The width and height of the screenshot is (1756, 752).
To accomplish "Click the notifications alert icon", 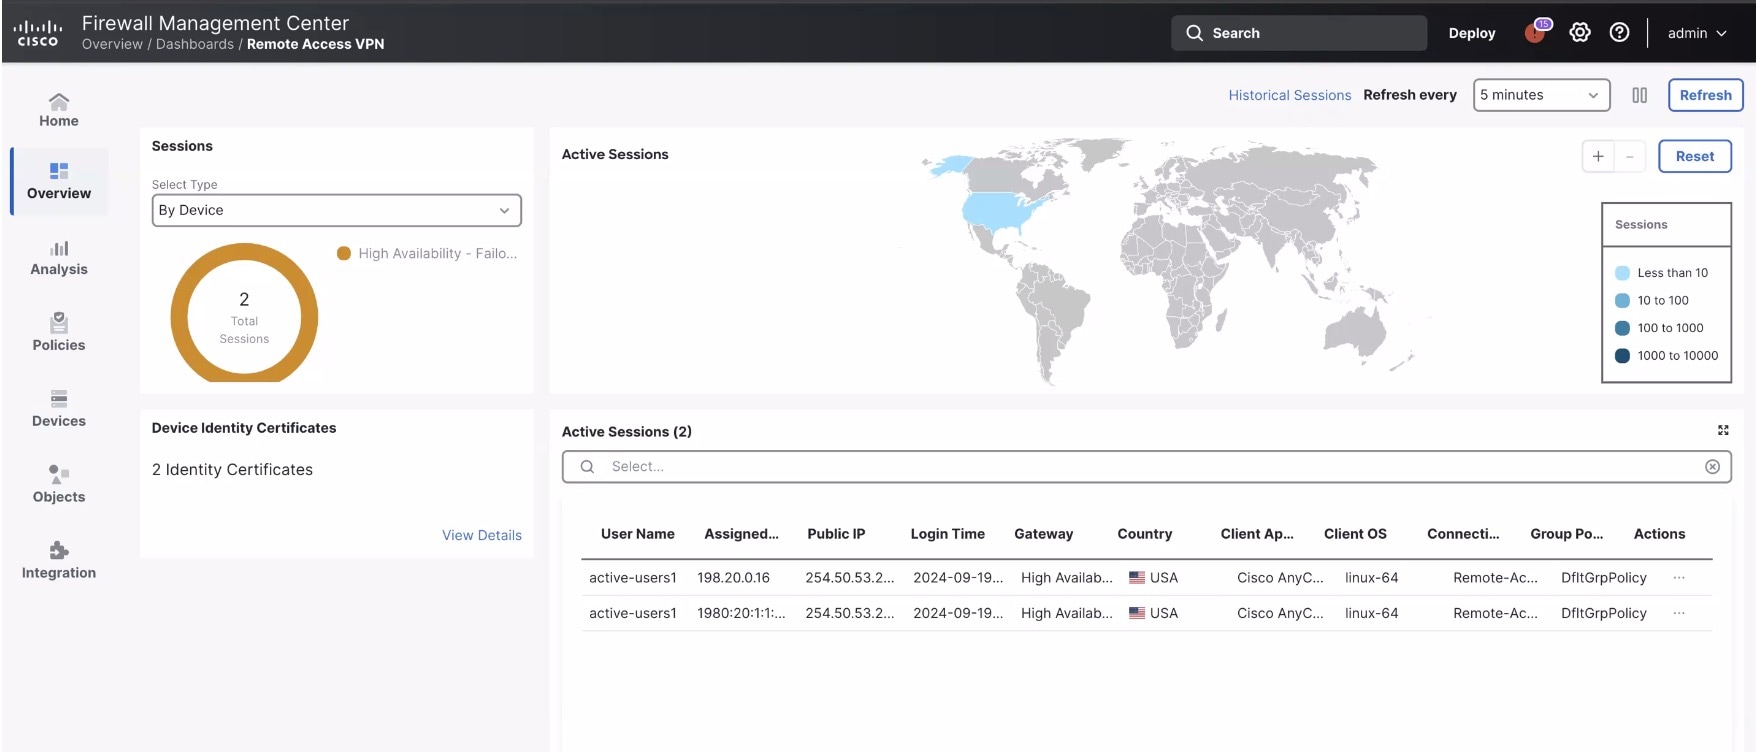I will tap(1535, 33).
